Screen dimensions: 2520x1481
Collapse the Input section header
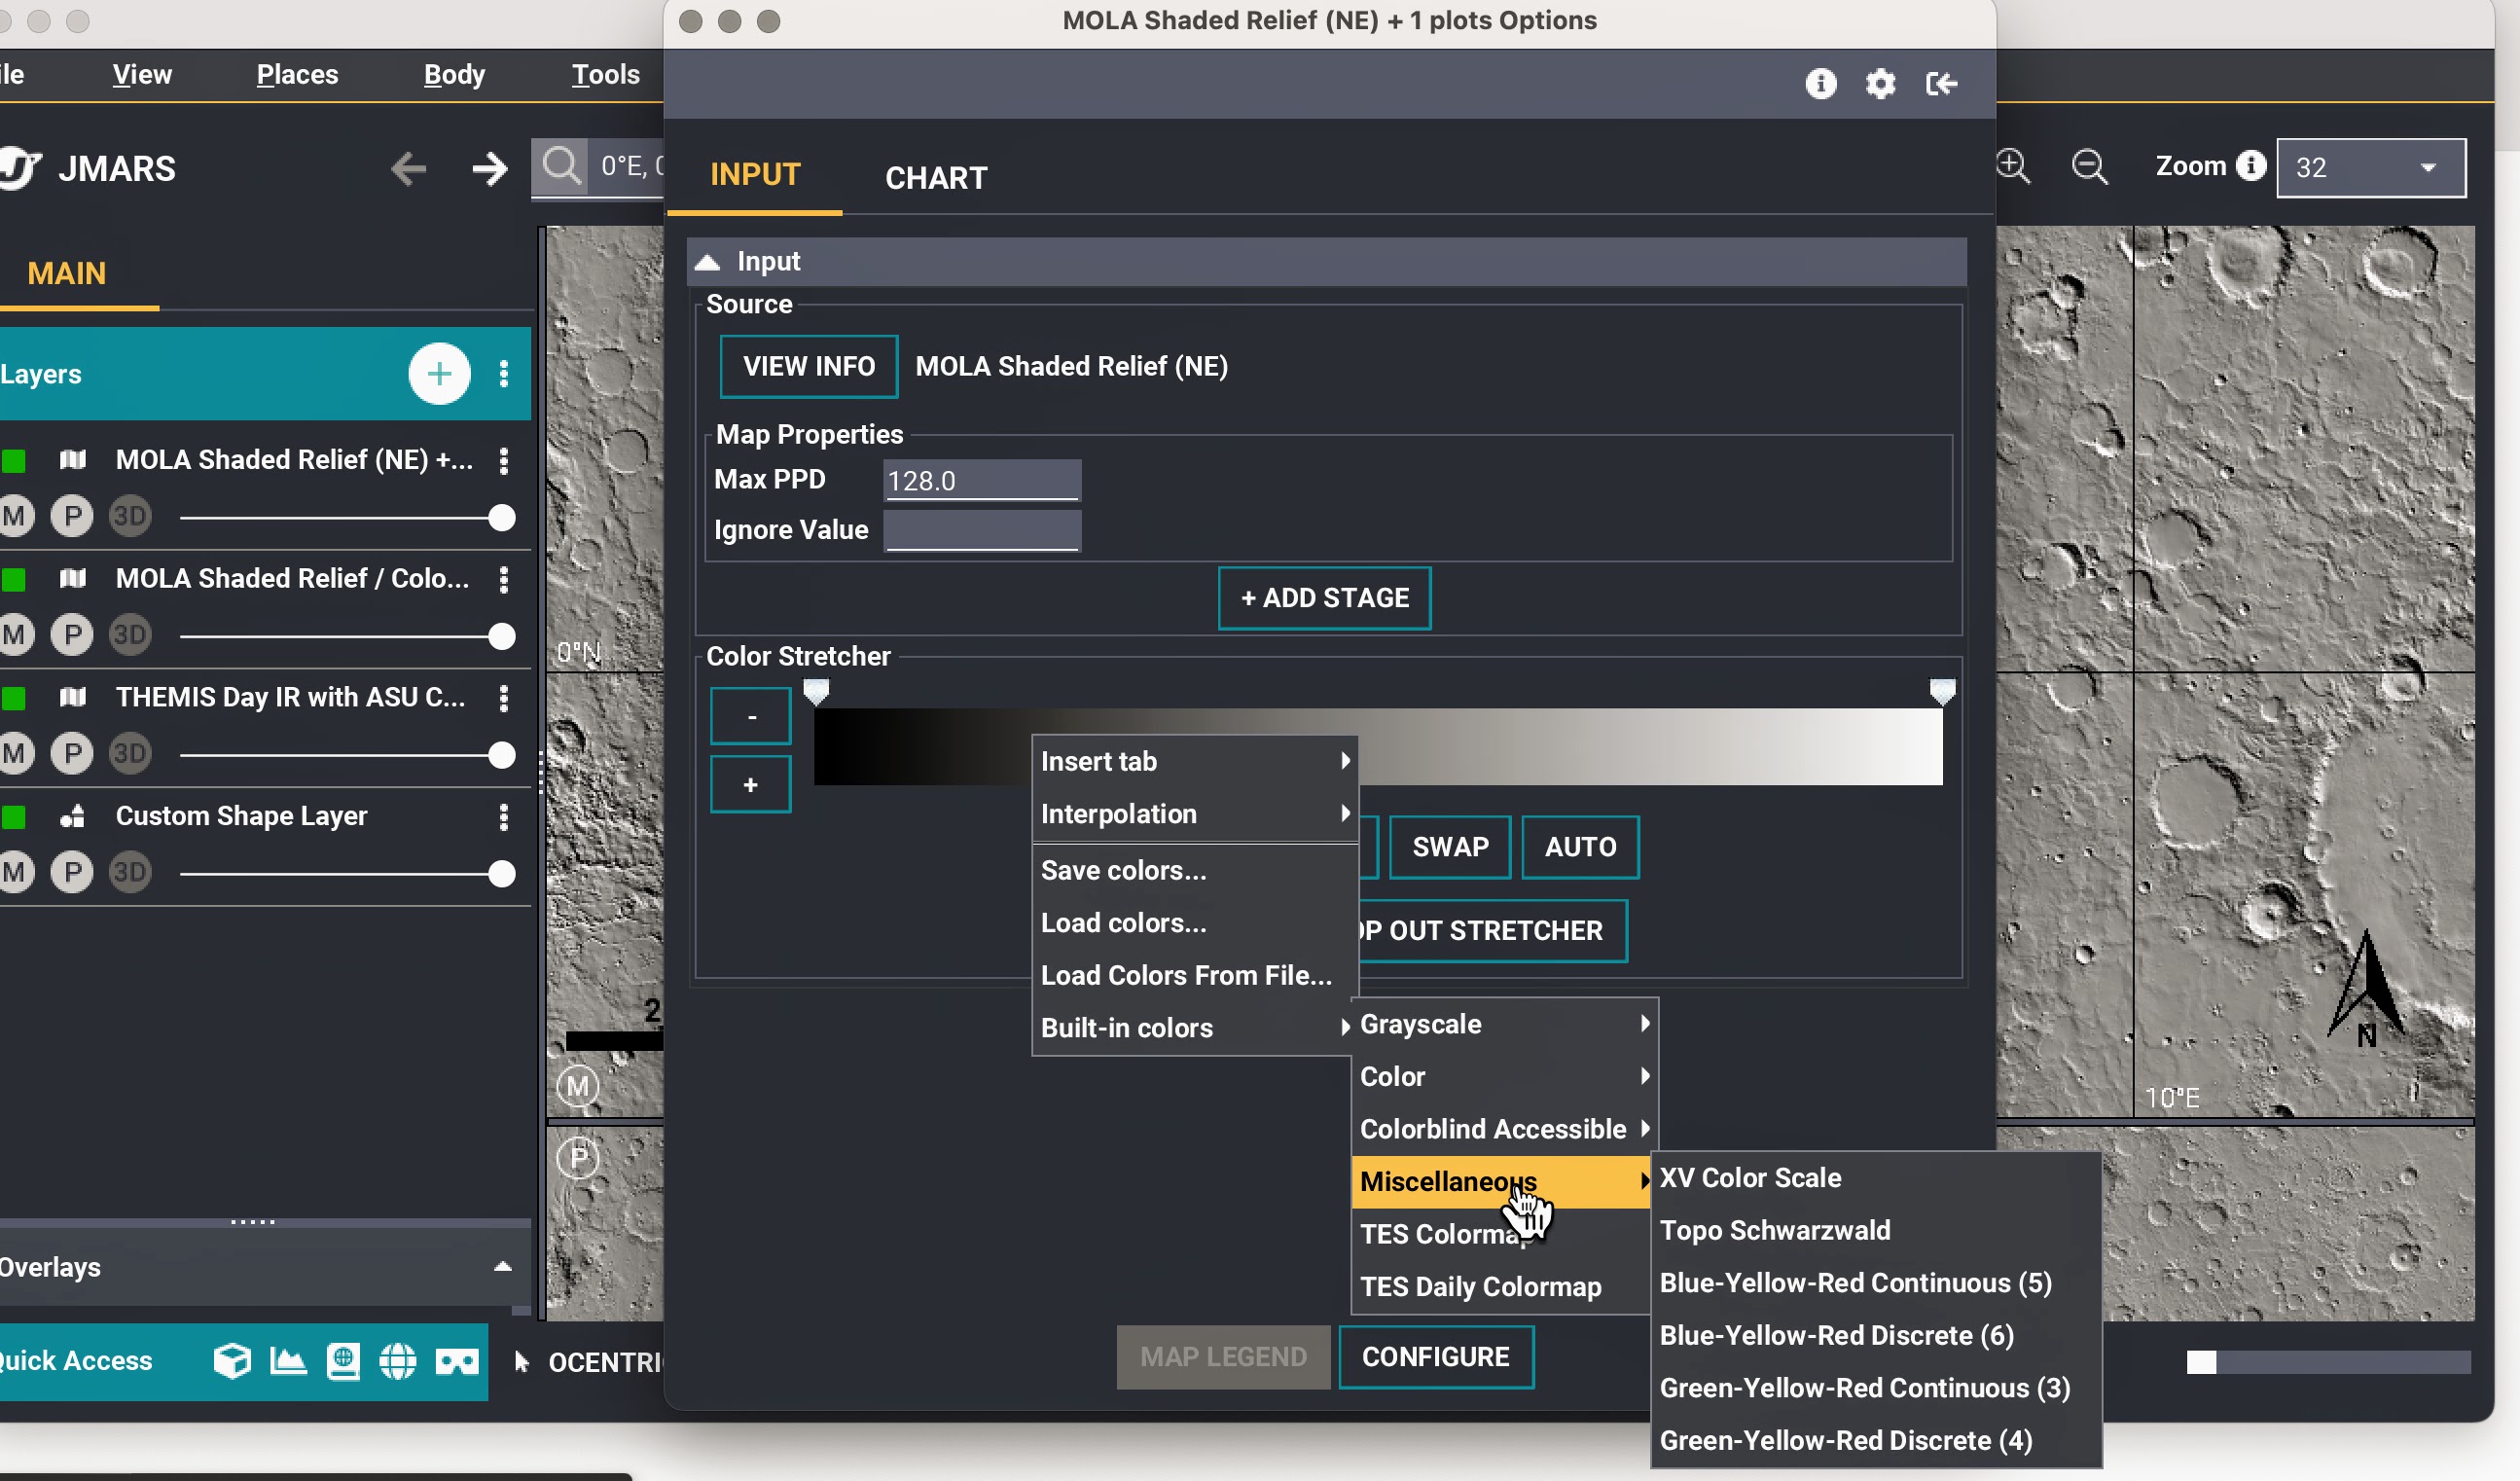[1327, 261]
